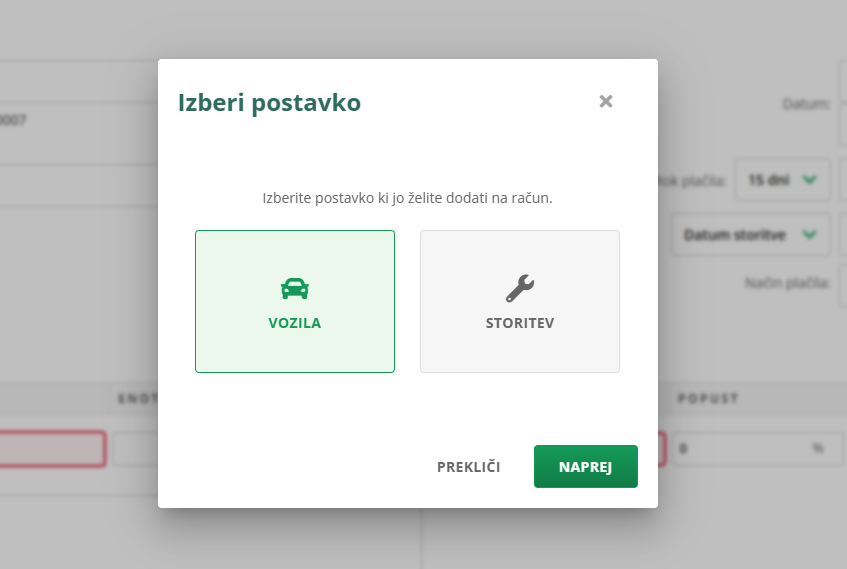Screen dimensions: 847x569
Task: Click the ENOT column header
Action: pyautogui.click(x=138, y=399)
